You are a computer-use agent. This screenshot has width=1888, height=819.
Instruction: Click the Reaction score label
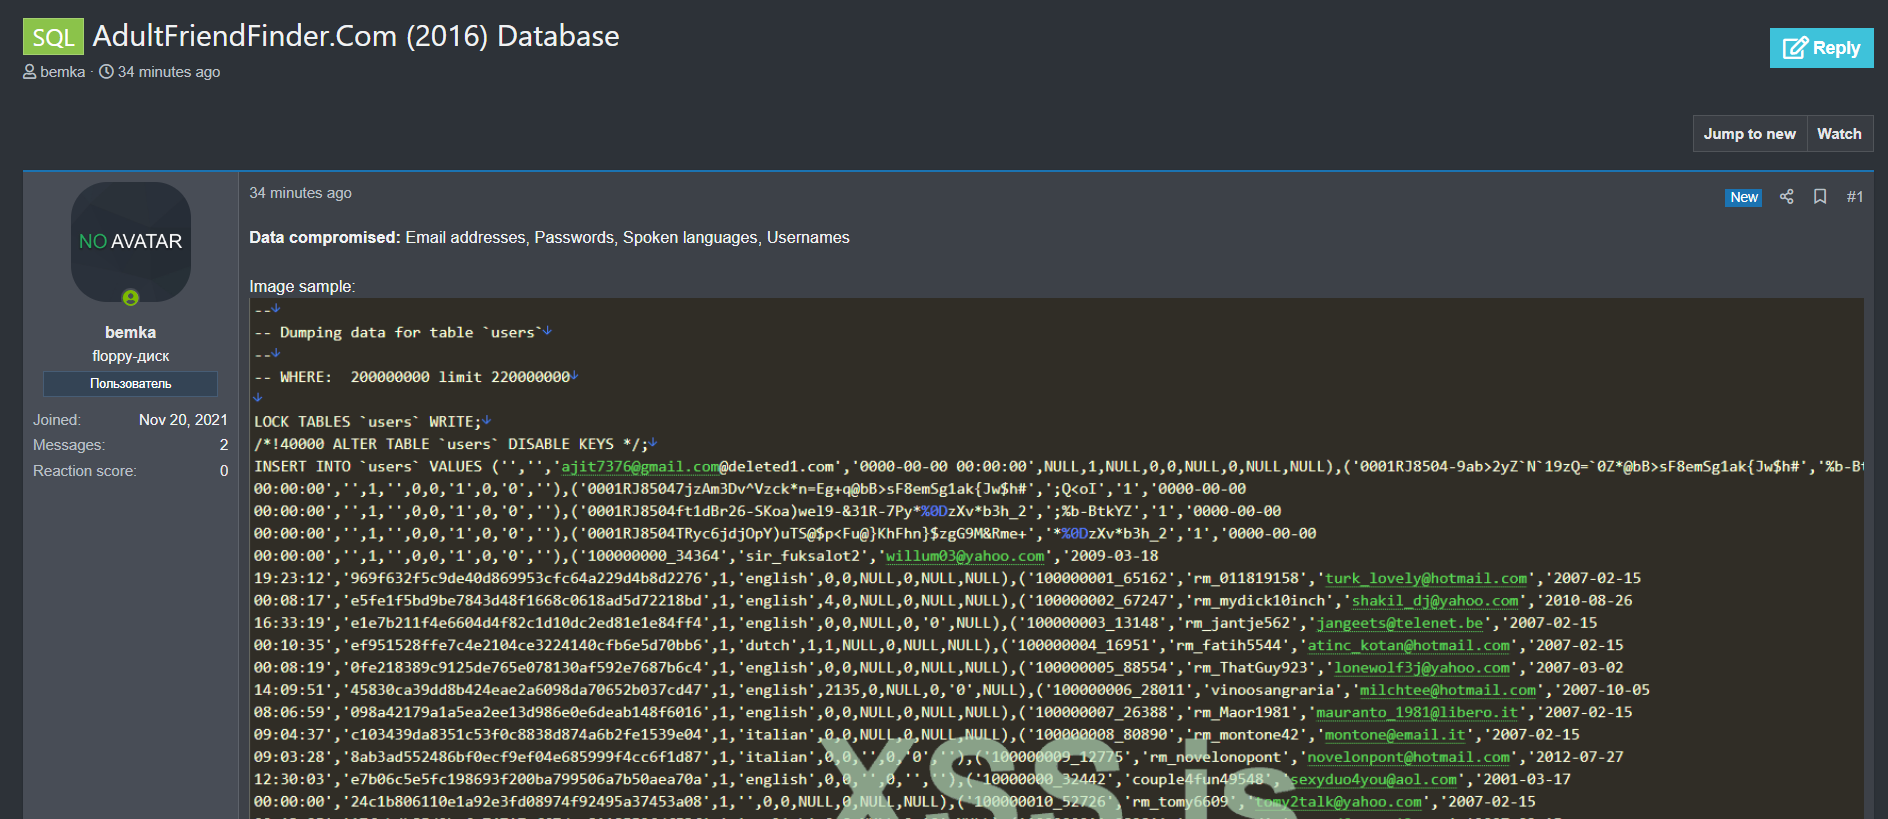[85, 471]
